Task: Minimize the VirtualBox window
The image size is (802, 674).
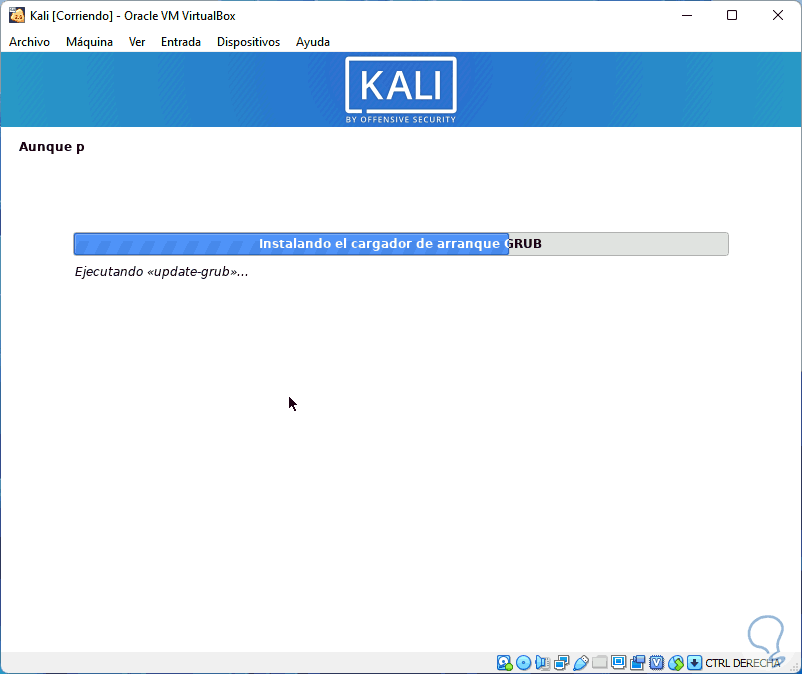Action: coord(687,15)
